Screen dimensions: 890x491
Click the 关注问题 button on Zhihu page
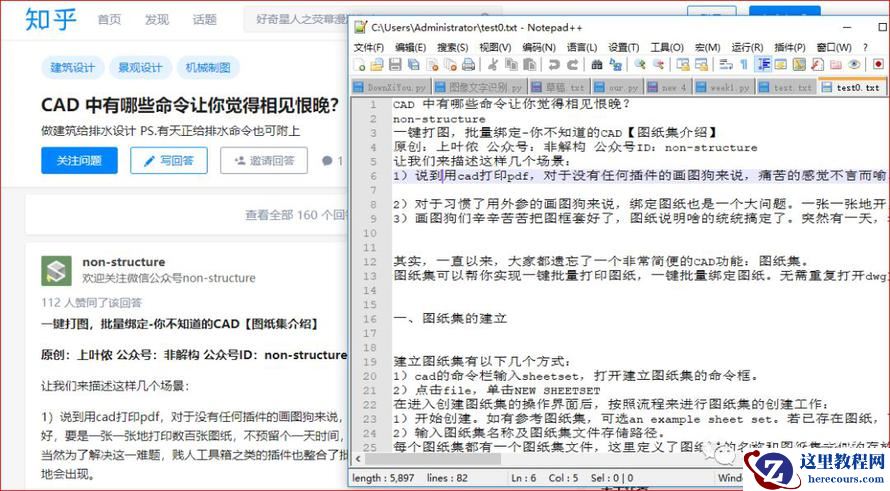79,161
